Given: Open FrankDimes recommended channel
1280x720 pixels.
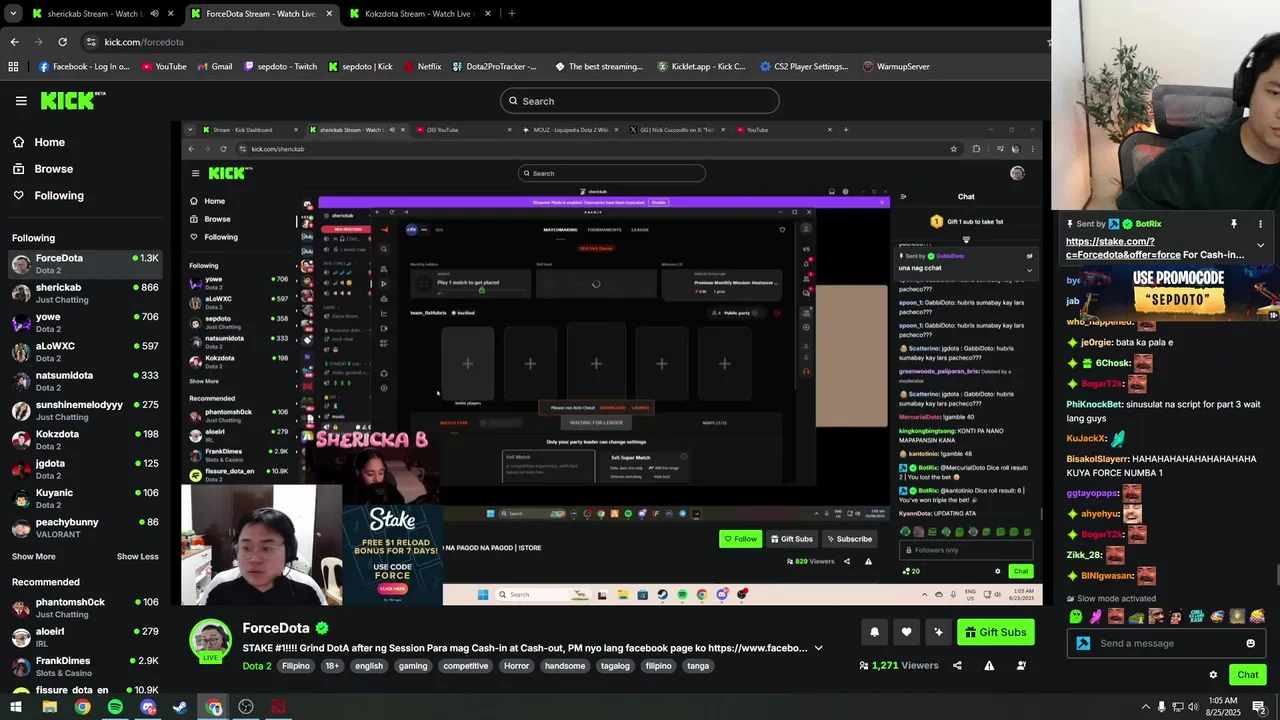Looking at the screenshot, I should pyautogui.click(x=84, y=666).
